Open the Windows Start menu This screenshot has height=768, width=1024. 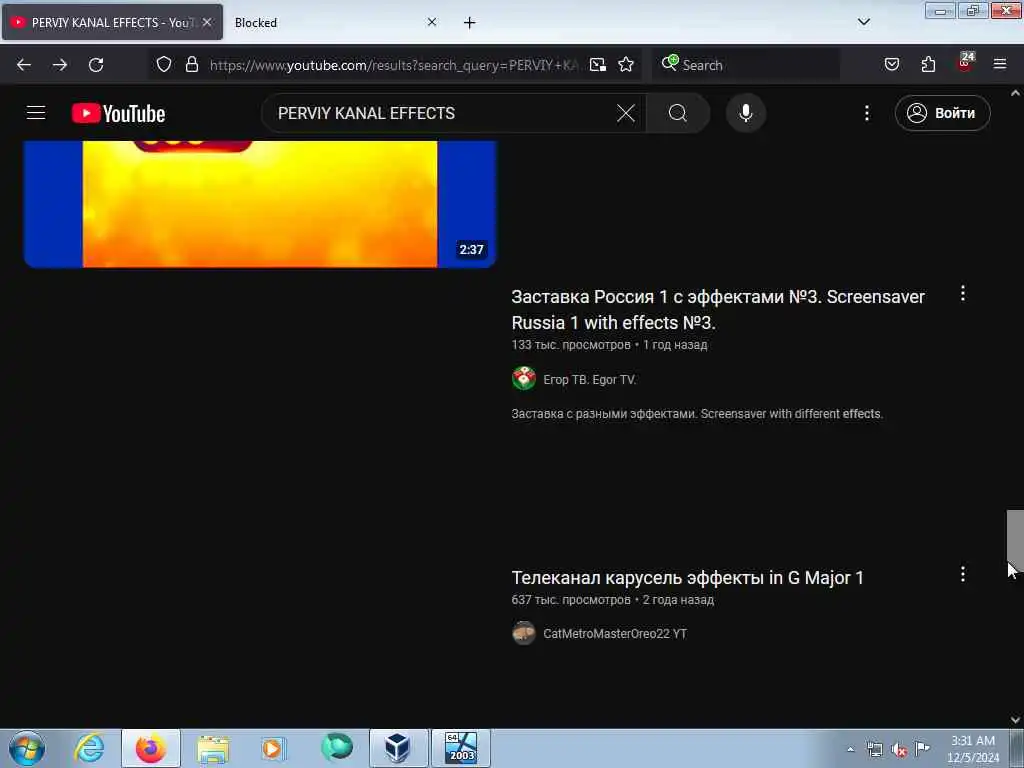(27, 748)
